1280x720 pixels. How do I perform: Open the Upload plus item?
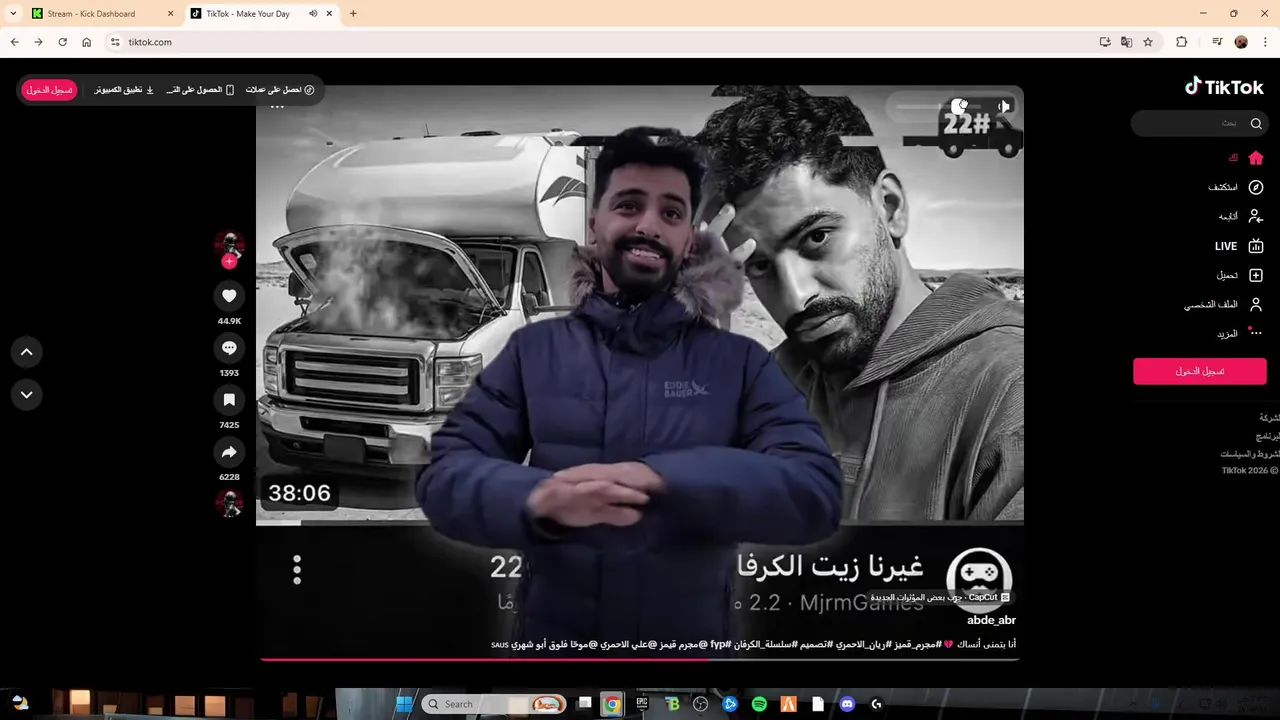coord(1240,275)
